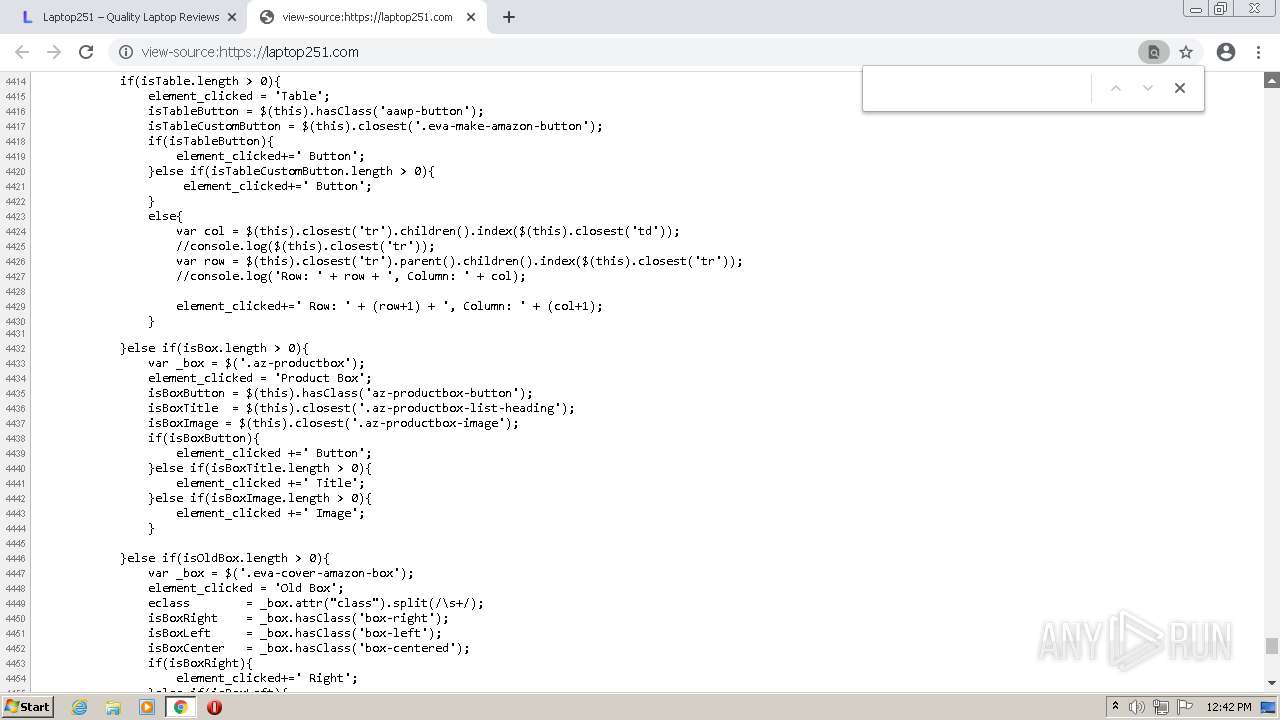Bookmark this page with the star icon

1186,52
